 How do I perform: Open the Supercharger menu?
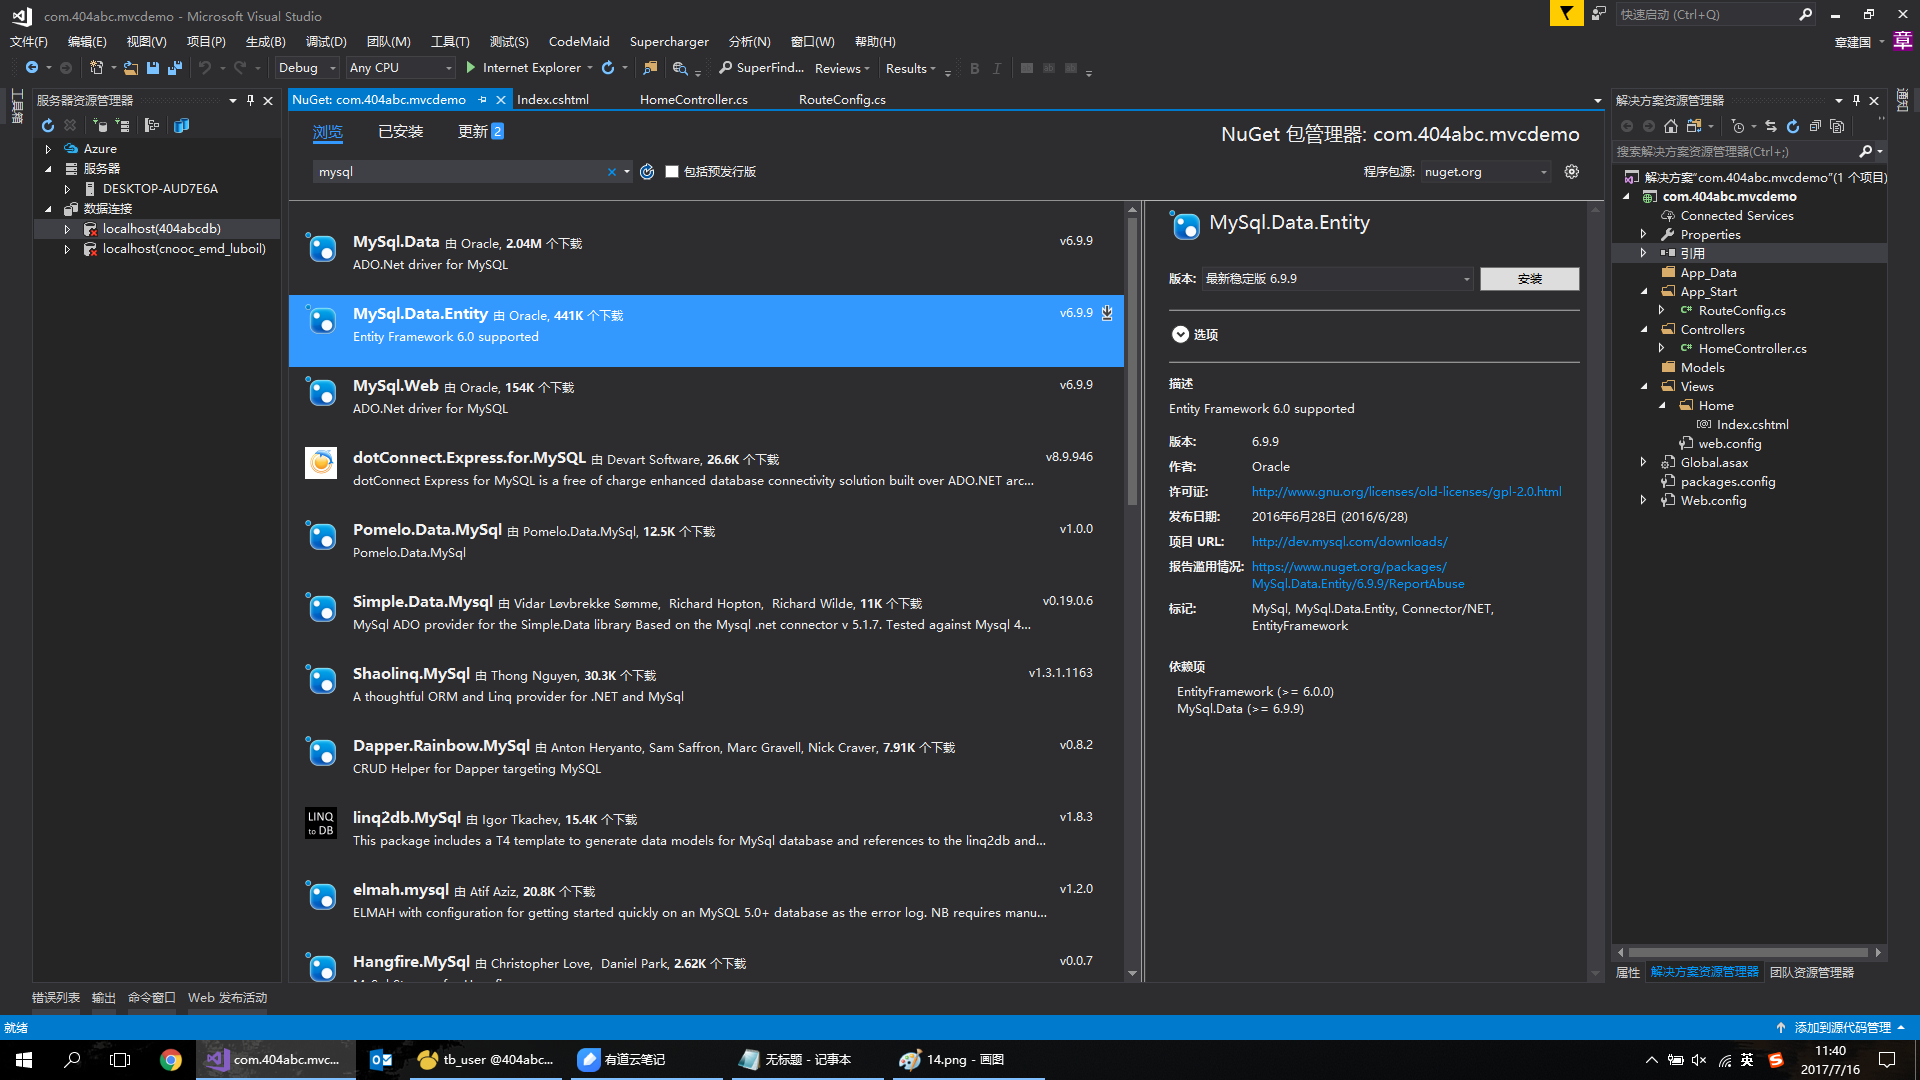point(669,41)
